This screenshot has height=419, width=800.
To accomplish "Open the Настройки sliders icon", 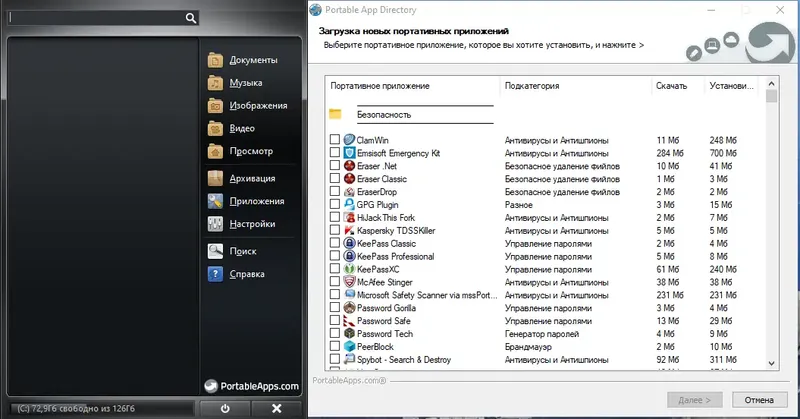I will [x=215, y=224].
